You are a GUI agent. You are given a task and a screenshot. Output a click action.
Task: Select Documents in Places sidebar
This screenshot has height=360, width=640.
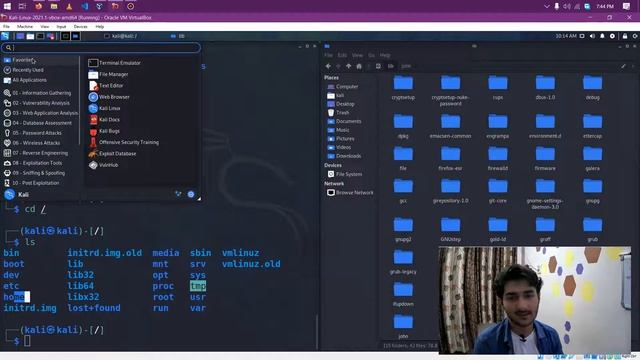(x=344, y=122)
